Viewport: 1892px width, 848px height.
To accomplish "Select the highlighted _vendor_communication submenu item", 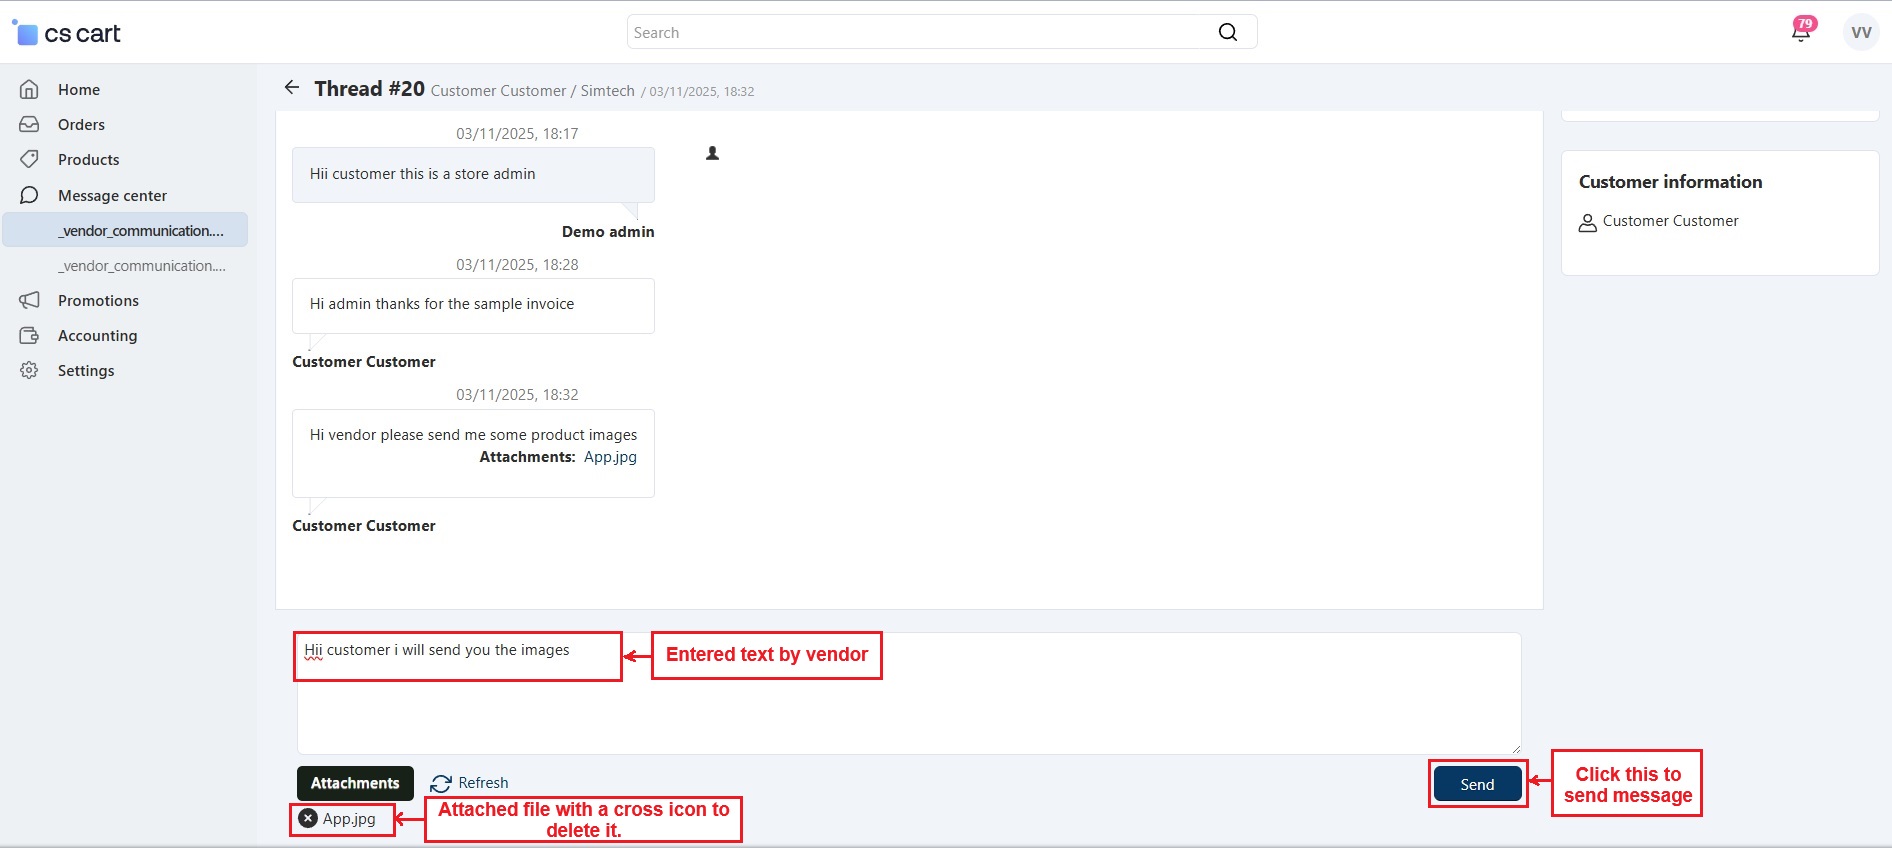I will click(x=140, y=231).
